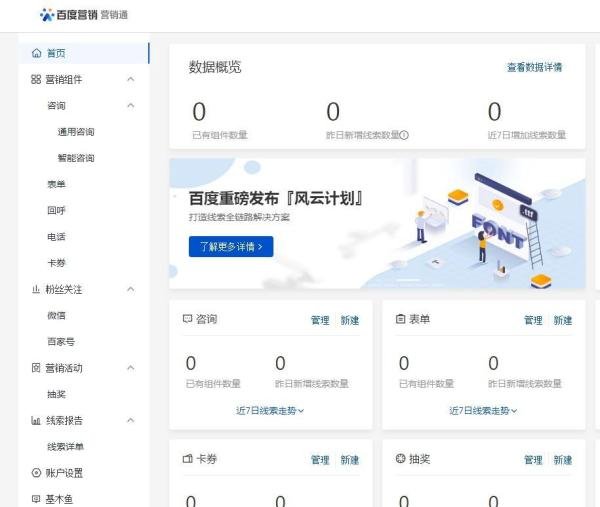Click 新建 on the 表单 card
This screenshot has height=507, width=600.
pyautogui.click(x=563, y=320)
